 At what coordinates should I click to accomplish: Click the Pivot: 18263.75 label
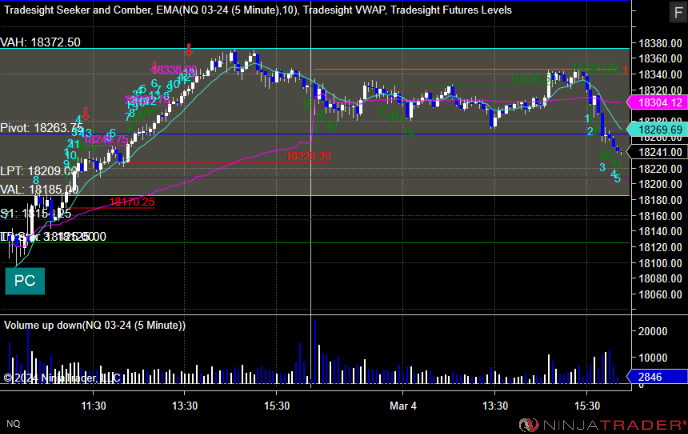tap(42, 128)
